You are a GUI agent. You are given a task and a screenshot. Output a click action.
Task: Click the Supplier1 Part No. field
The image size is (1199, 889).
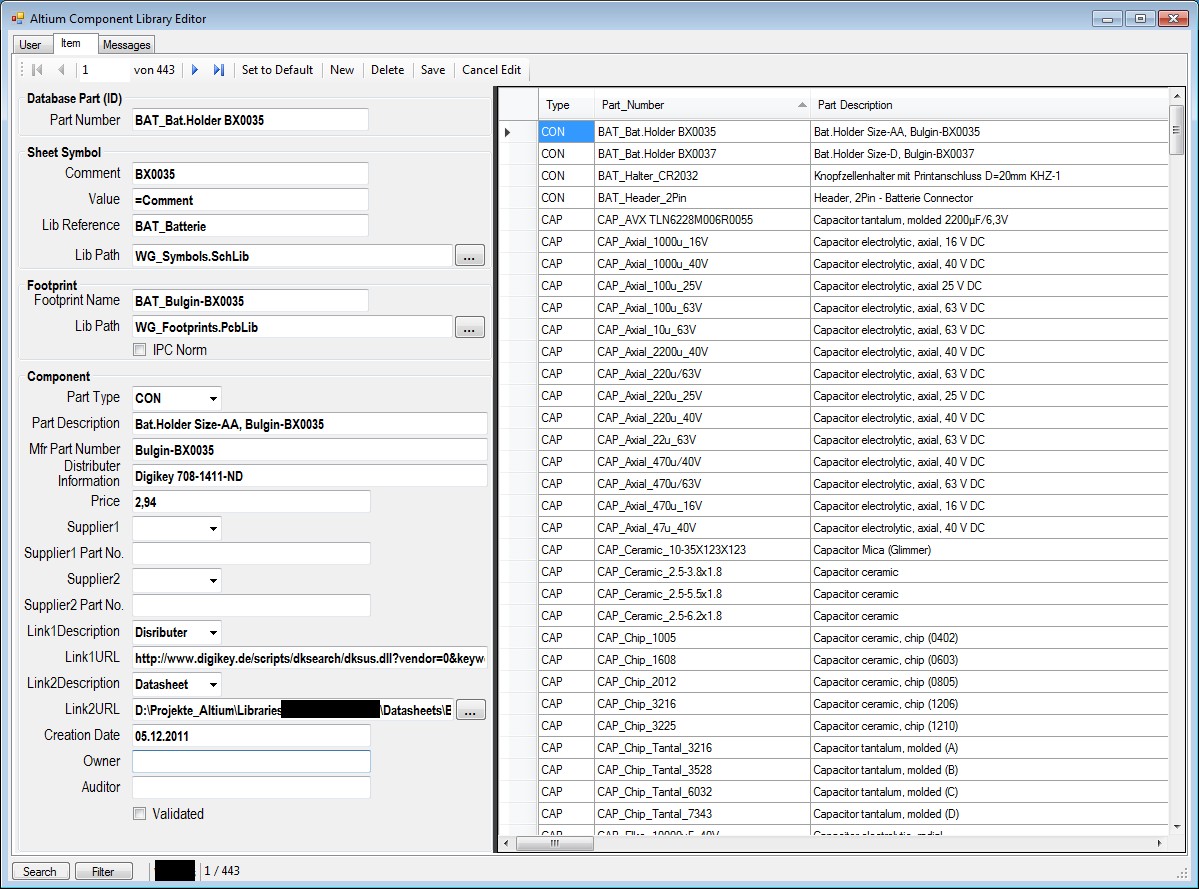click(x=251, y=553)
